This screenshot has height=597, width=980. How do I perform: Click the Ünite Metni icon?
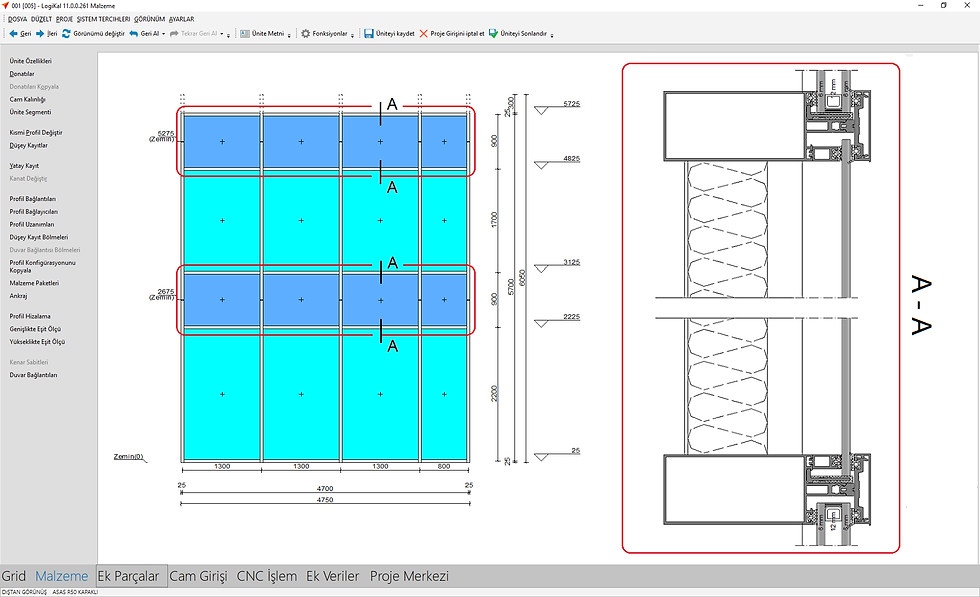(245, 34)
